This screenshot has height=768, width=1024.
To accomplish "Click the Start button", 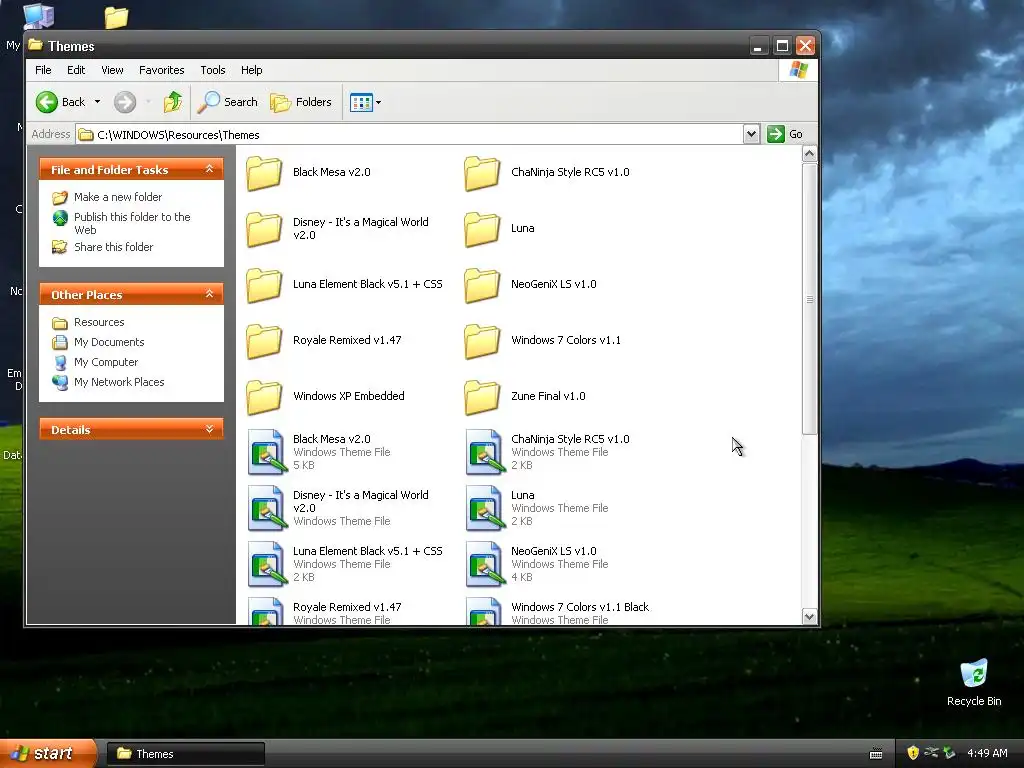I will pos(48,753).
